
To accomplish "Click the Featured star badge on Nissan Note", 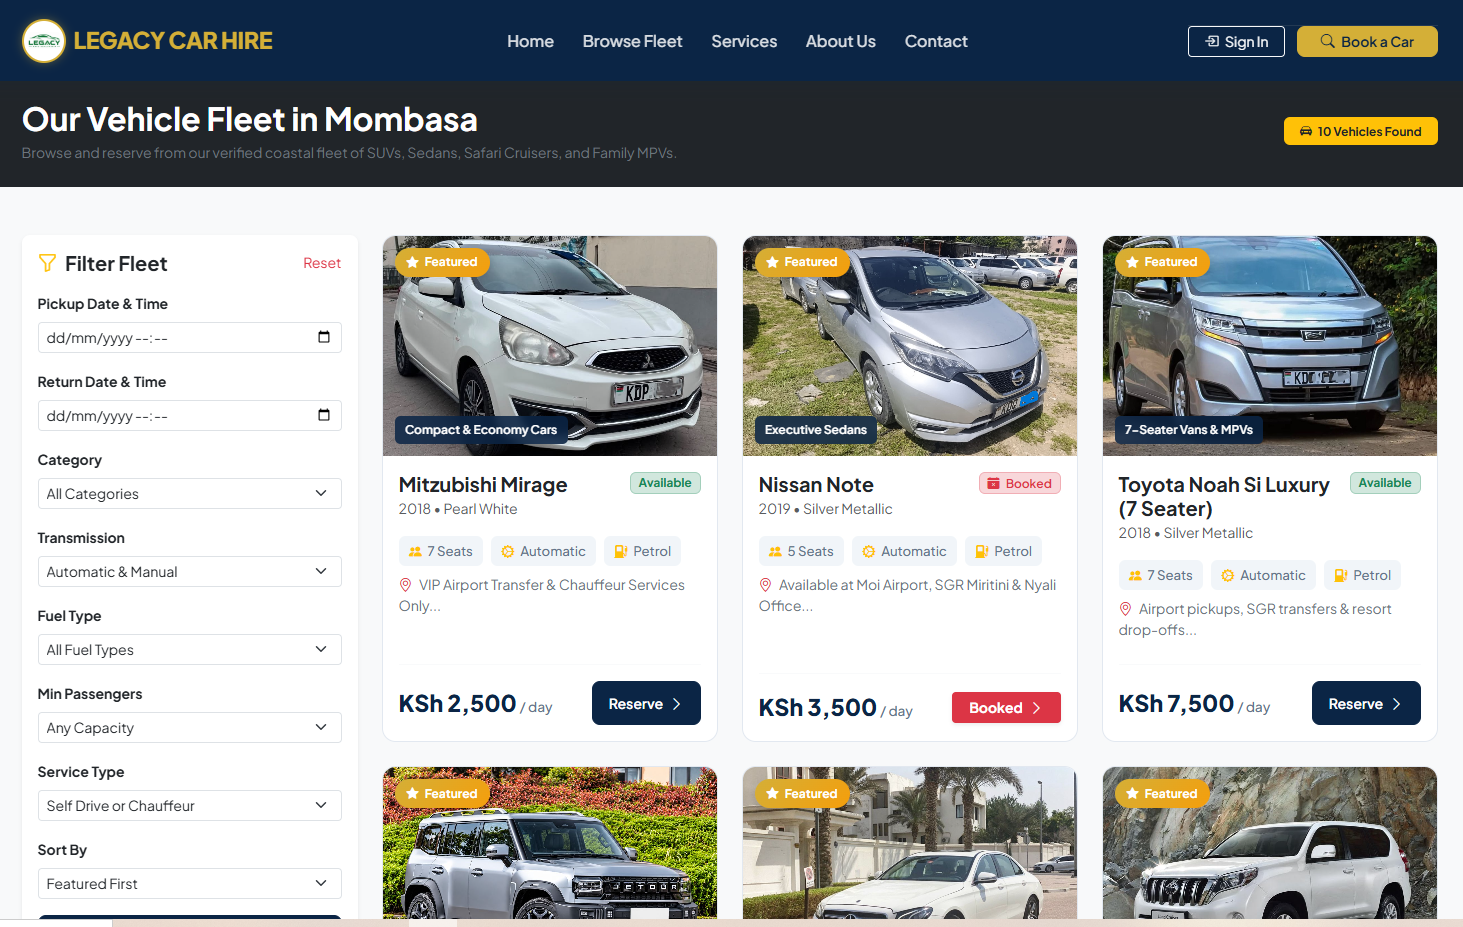I will tap(802, 262).
